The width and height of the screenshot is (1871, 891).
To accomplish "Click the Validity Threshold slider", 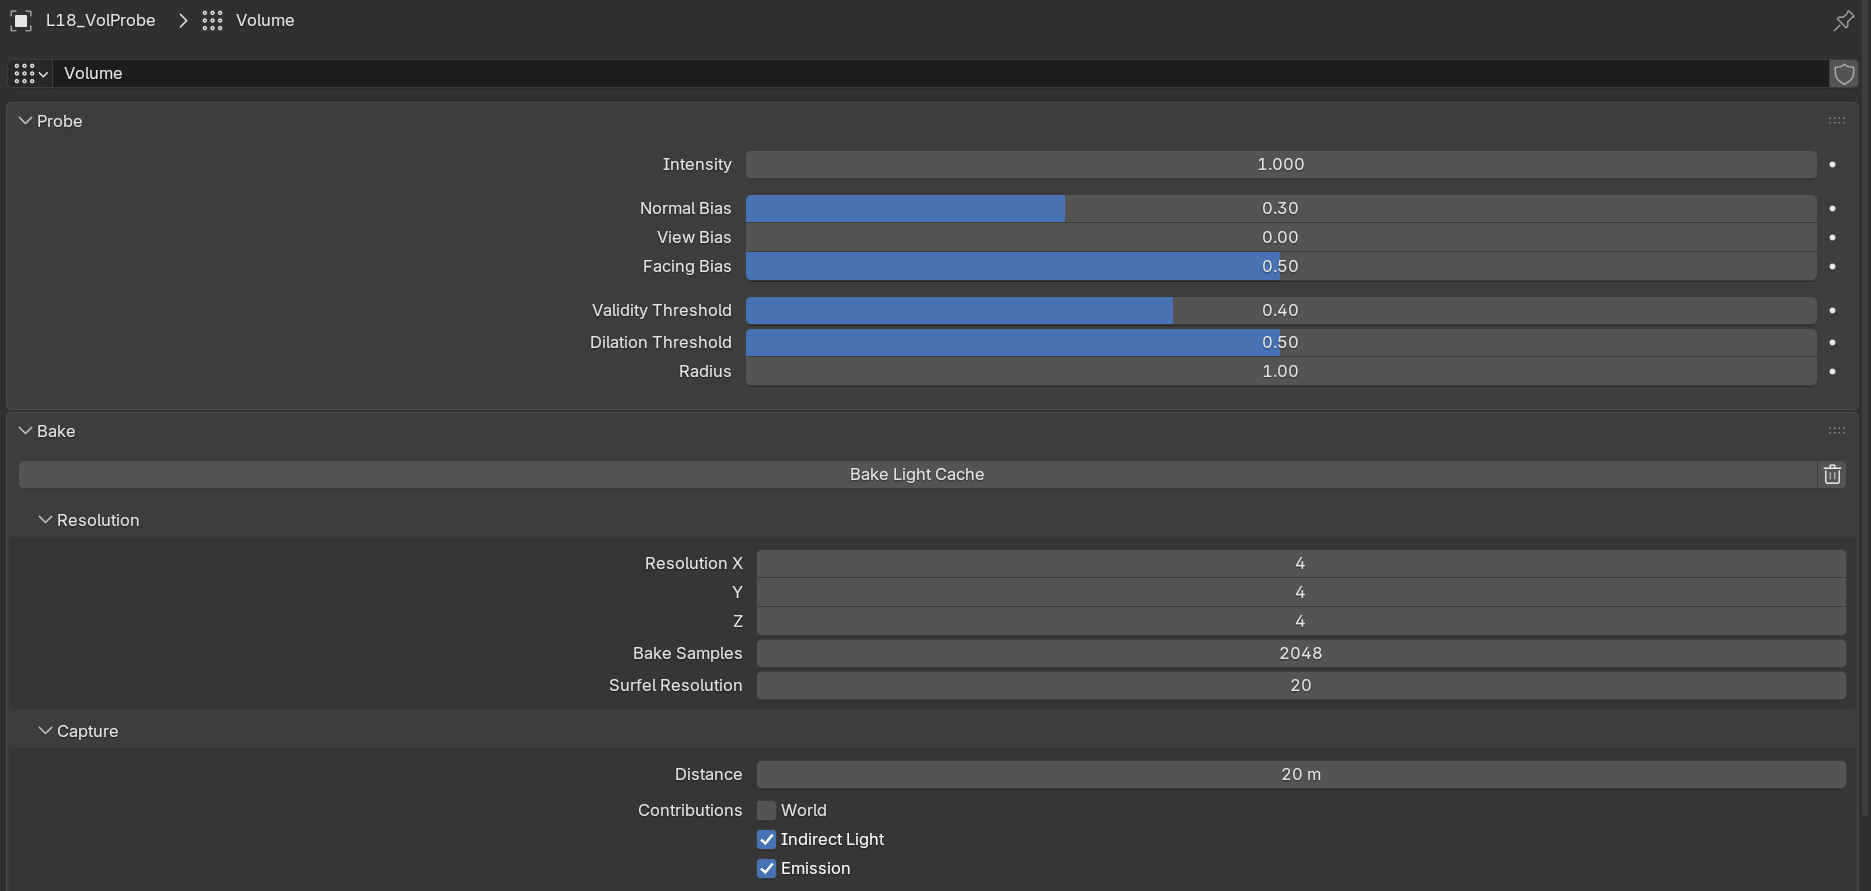I will pos(1280,310).
